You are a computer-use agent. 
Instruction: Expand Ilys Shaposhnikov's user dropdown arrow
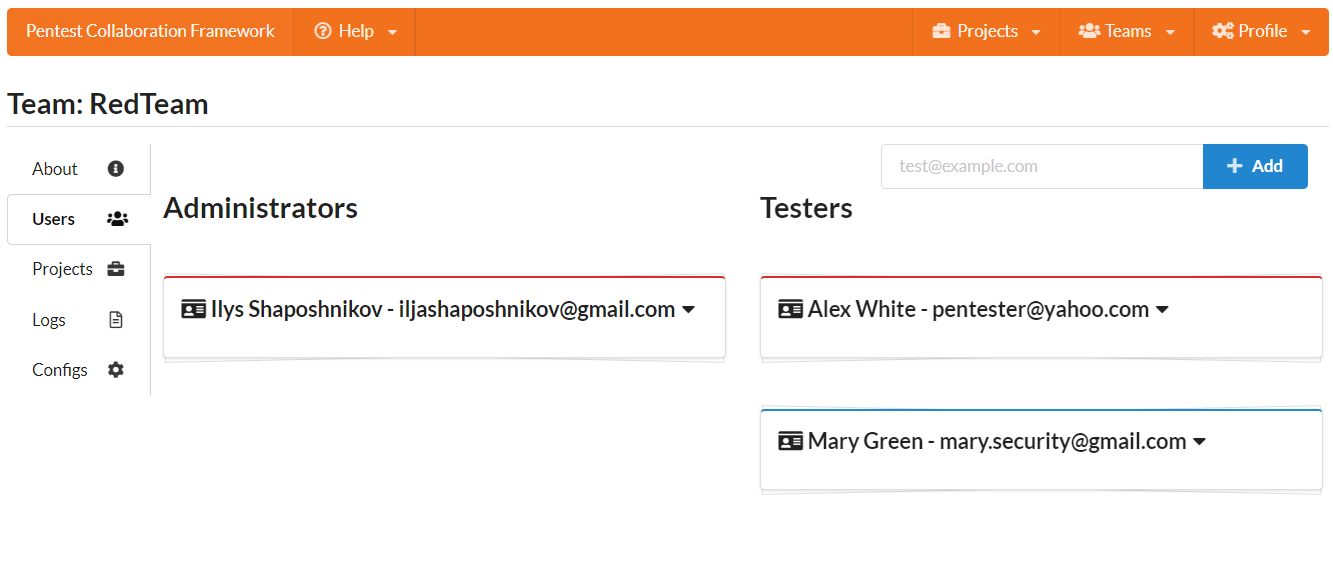(688, 310)
